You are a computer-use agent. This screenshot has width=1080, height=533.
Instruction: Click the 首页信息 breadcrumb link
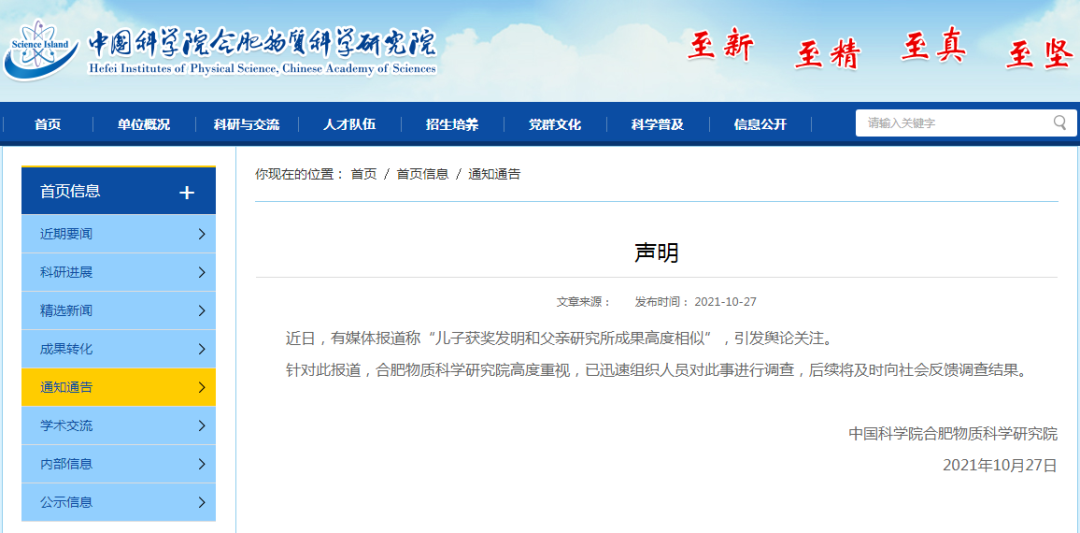(x=422, y=174)
